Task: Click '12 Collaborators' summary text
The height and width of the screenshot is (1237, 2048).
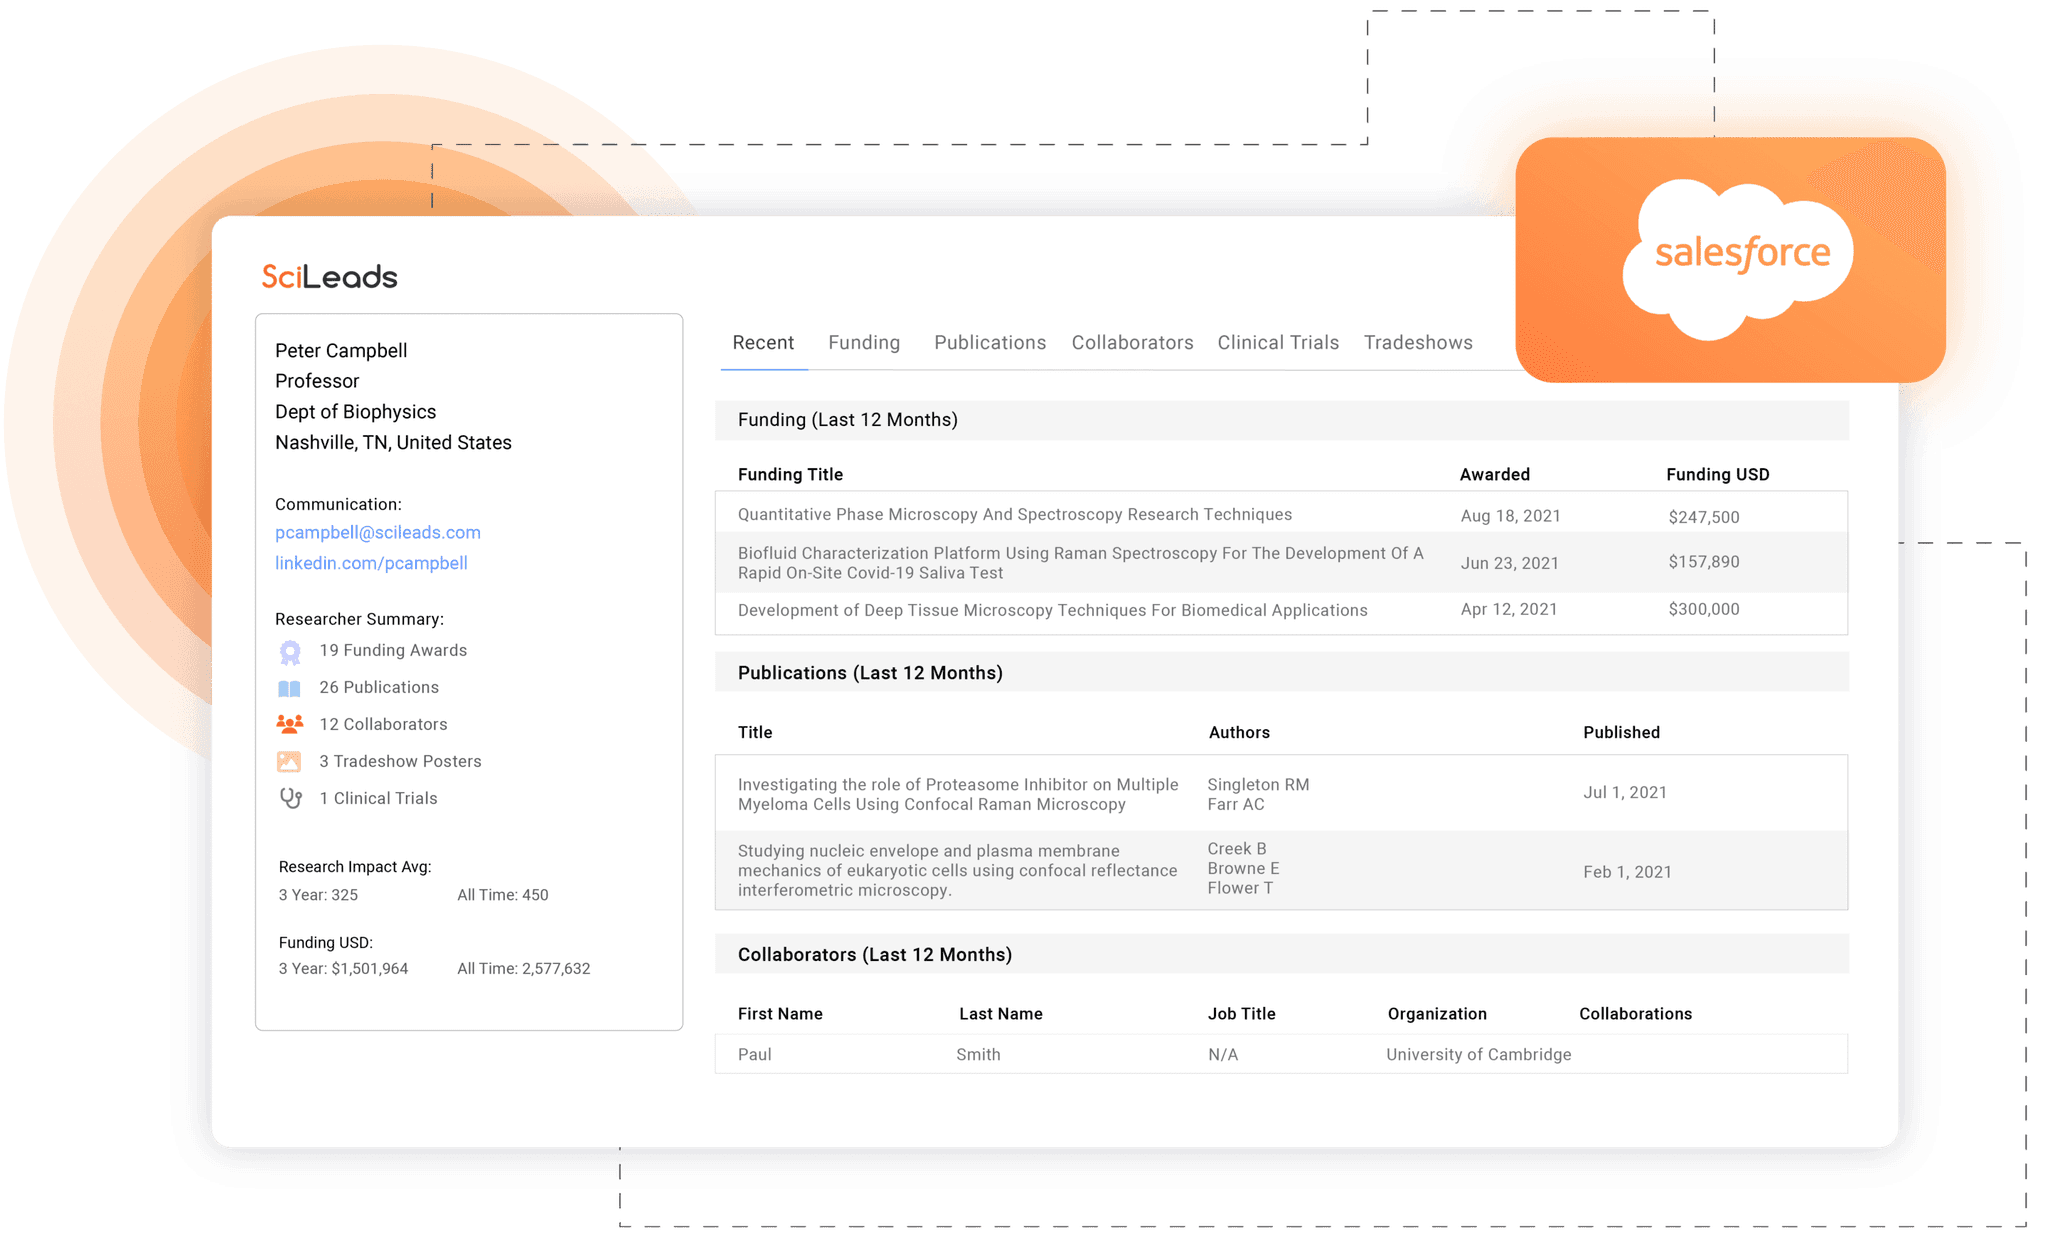Action: (383, 724)
